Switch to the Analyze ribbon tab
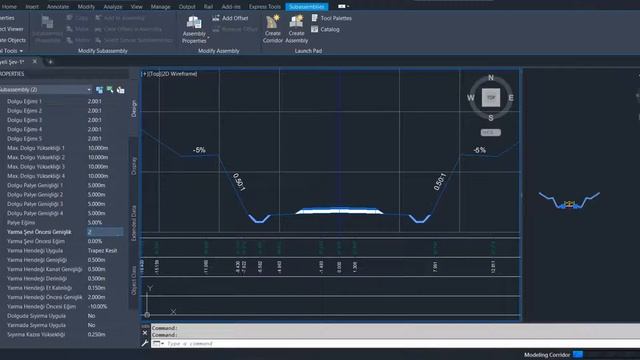Screen dimensions: 640x360 coord(113,7)
